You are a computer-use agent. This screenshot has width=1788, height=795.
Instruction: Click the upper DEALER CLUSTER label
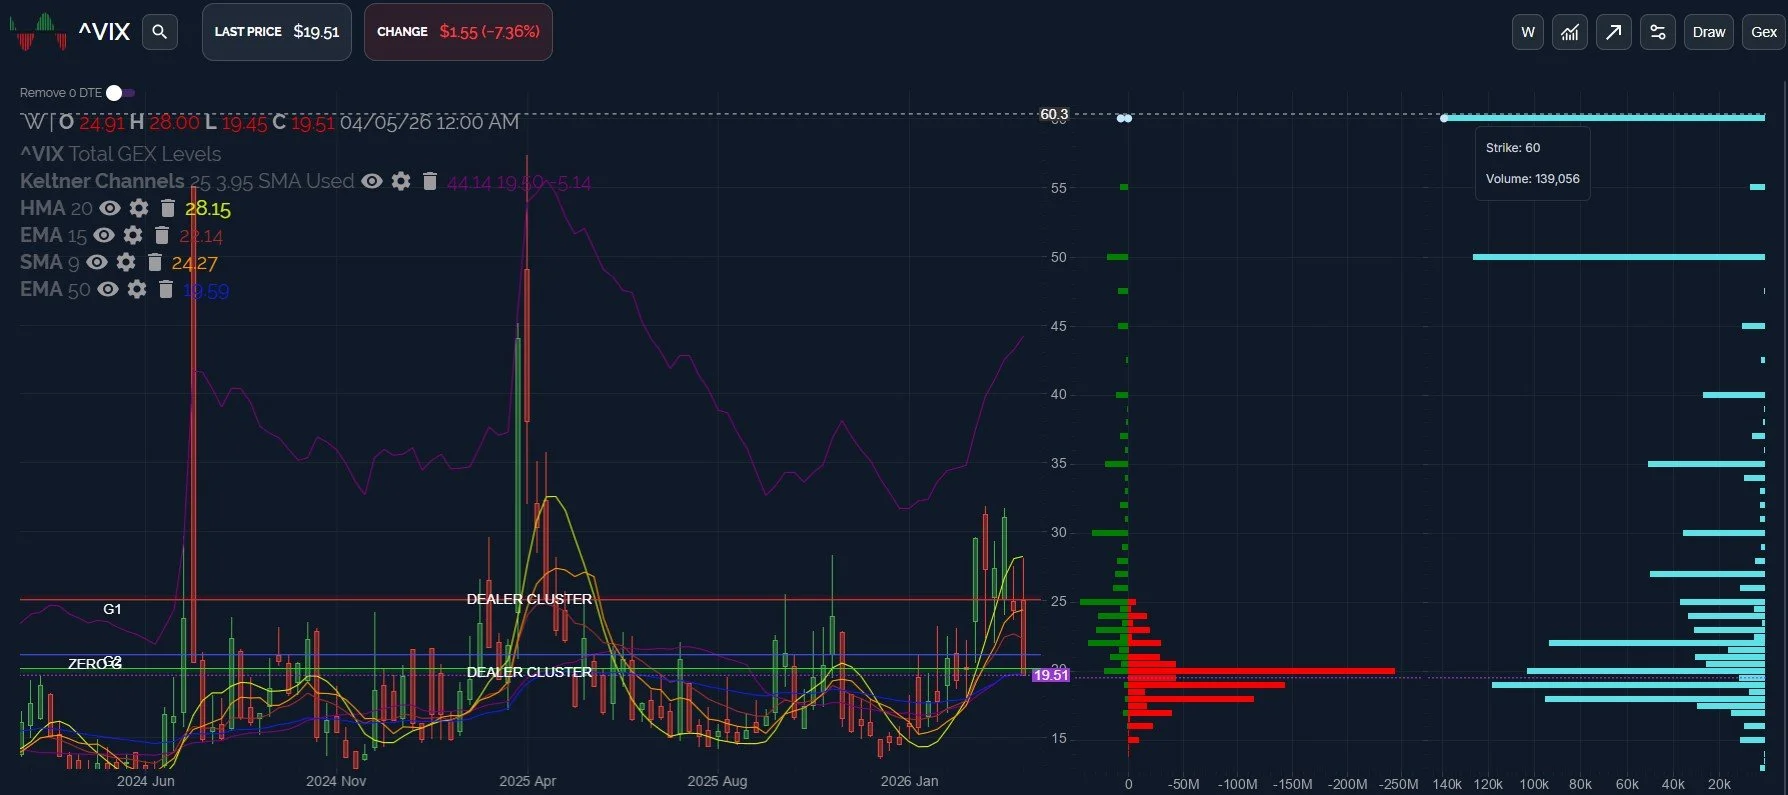529,599
